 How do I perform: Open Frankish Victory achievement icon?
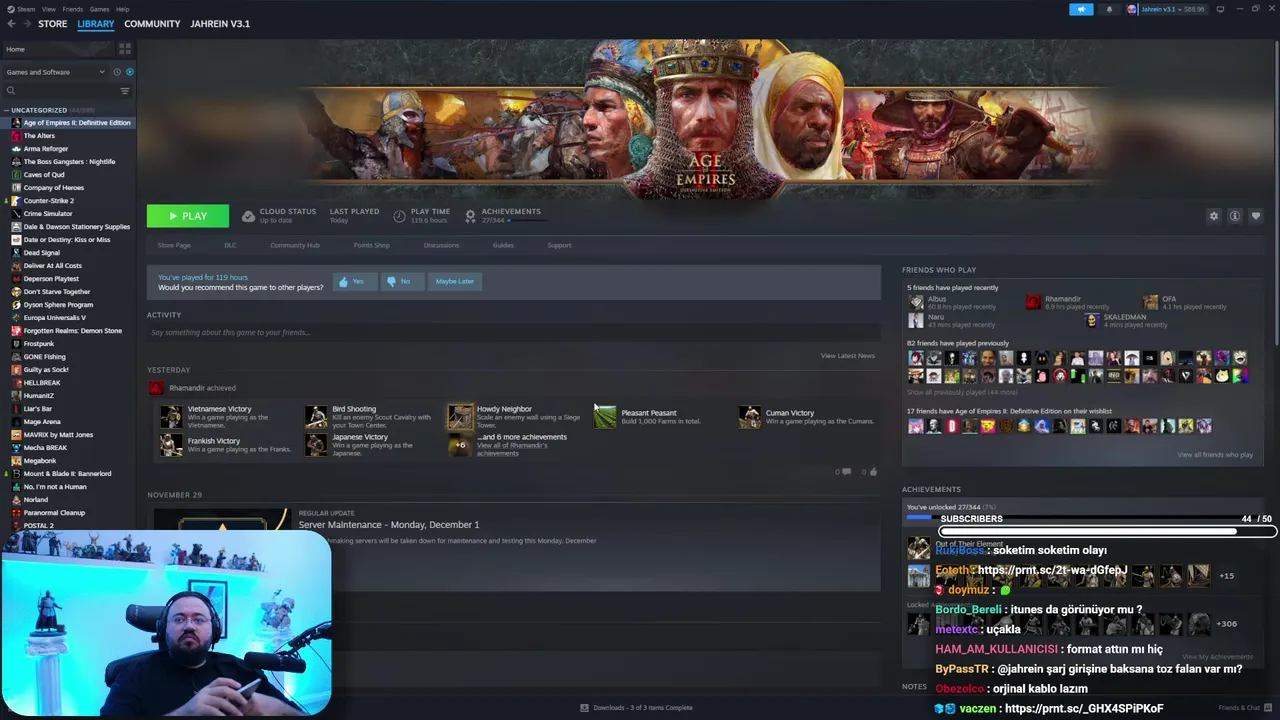[x=171, y=445]
